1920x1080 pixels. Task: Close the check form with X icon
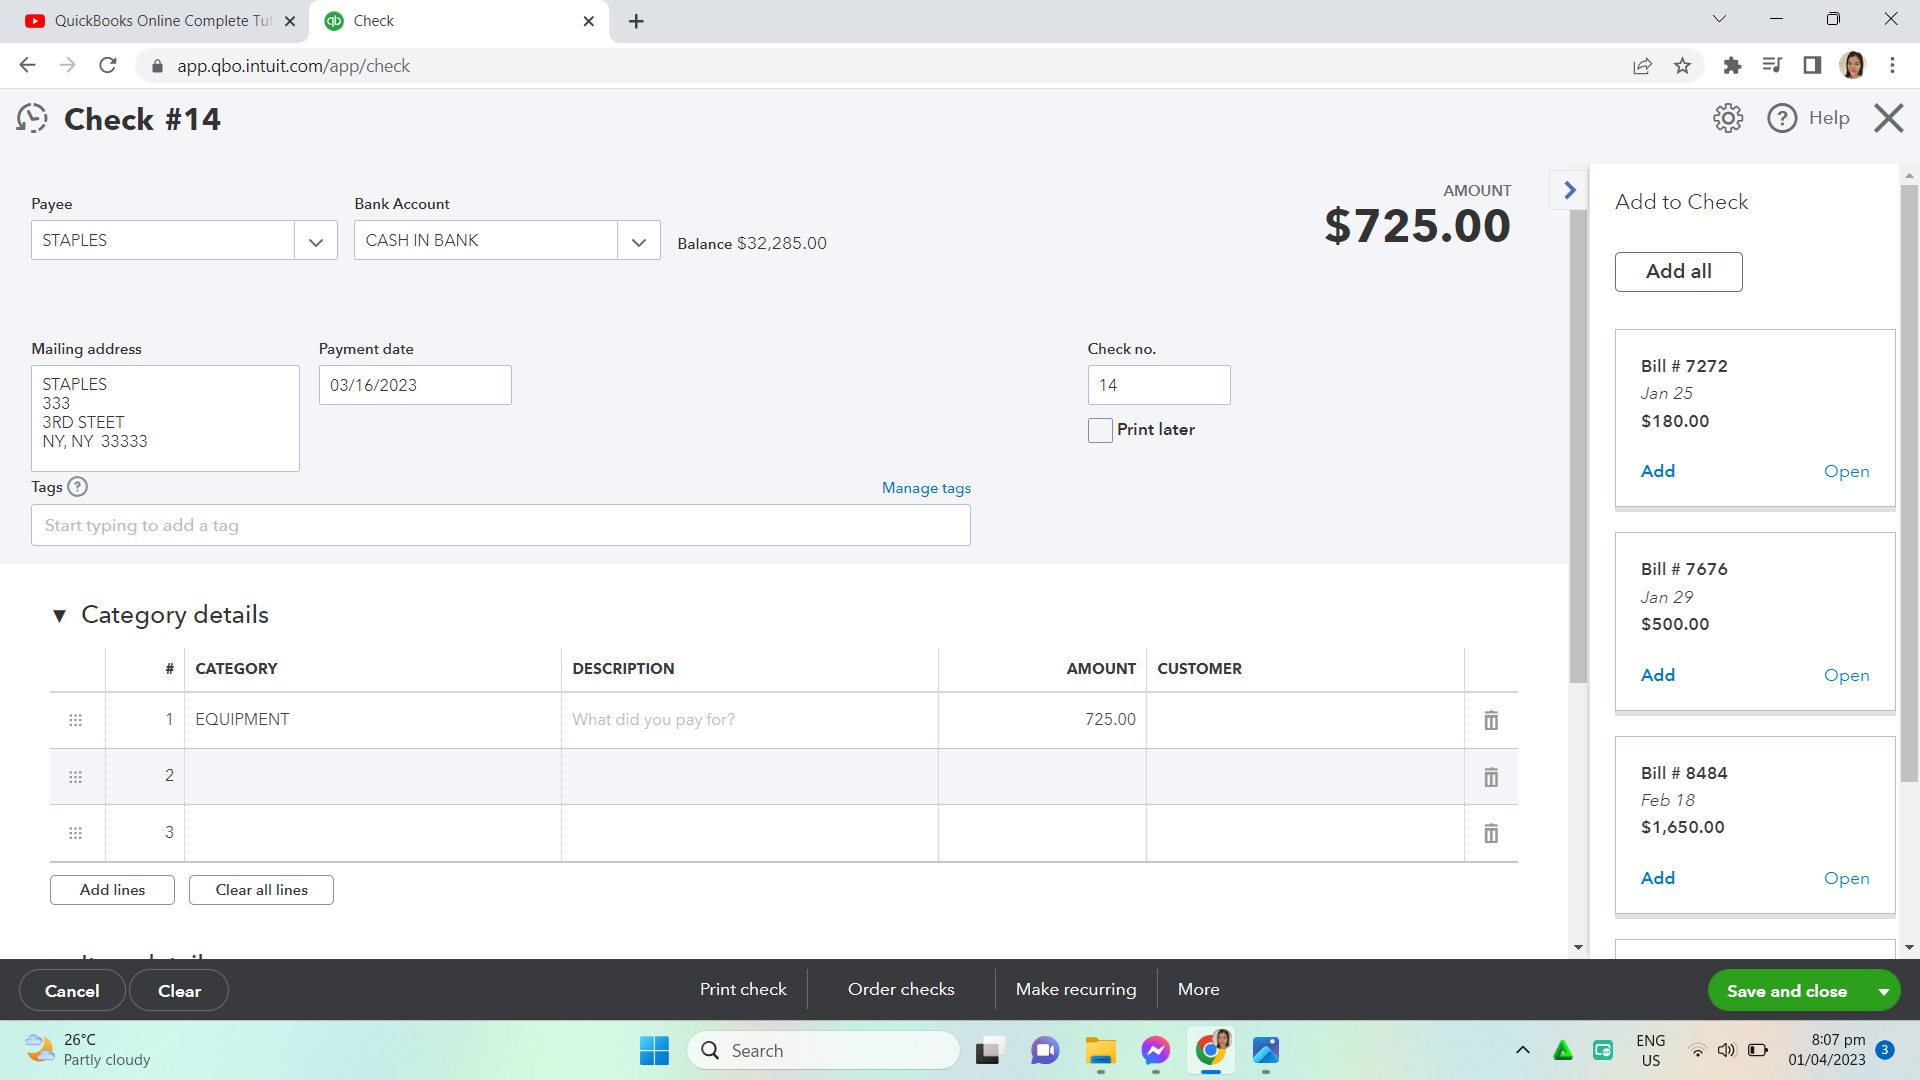click(x=1888, y=118)
